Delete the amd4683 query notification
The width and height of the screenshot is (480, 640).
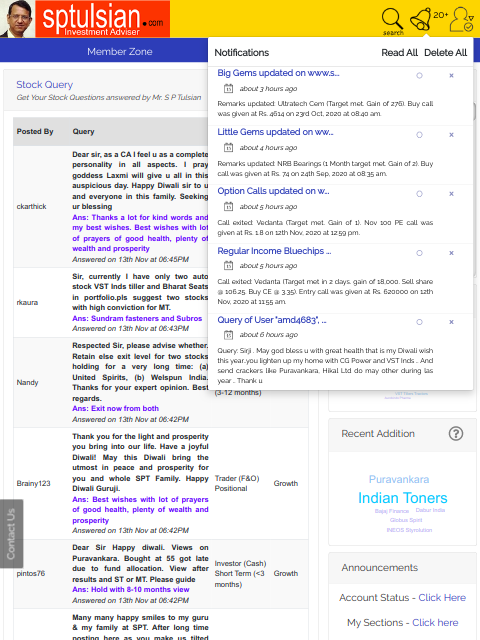[x=451, y=322]
